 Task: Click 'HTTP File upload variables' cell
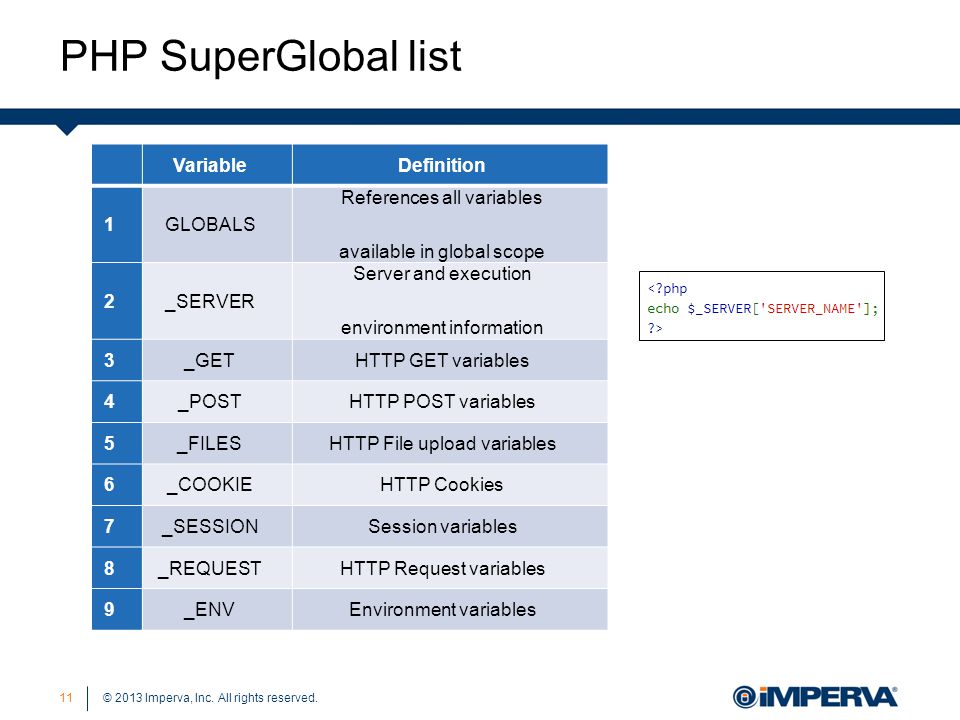(450, 443)
